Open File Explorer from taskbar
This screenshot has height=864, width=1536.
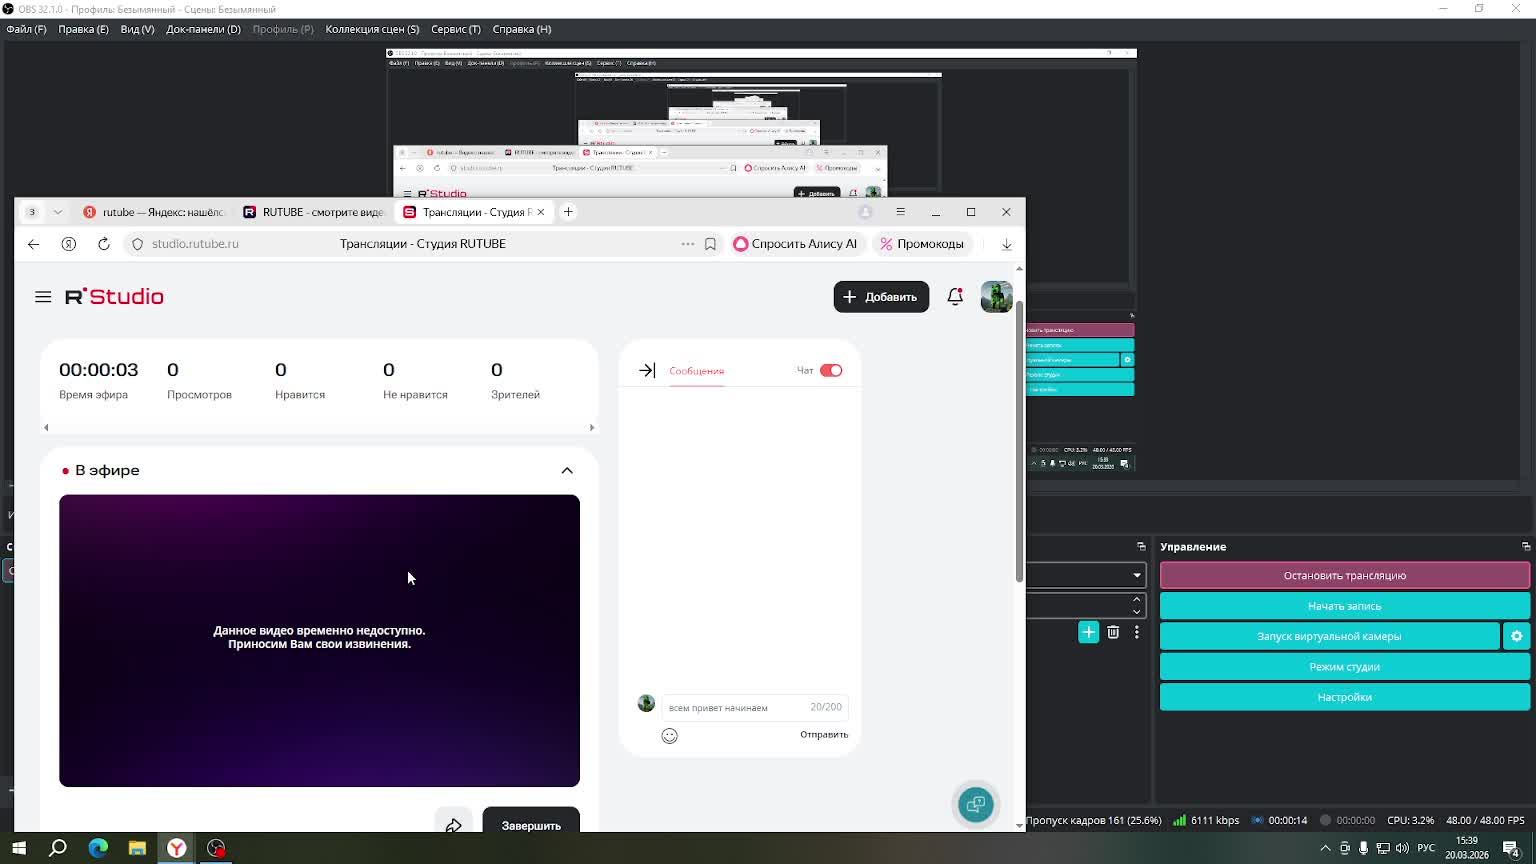click(137, 848)
